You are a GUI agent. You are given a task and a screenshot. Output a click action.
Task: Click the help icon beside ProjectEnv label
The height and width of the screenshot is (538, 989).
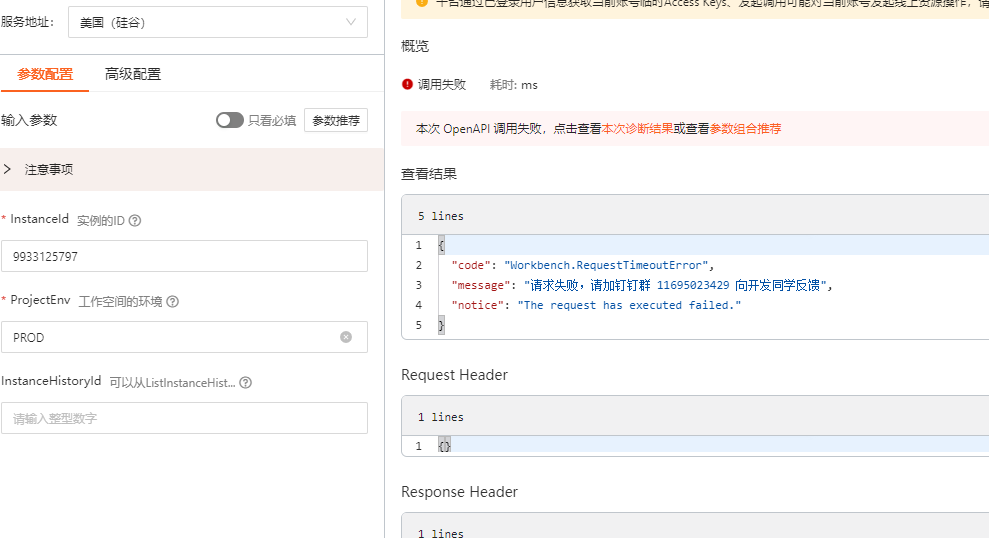pyautogui.click(x=173, y=301)
